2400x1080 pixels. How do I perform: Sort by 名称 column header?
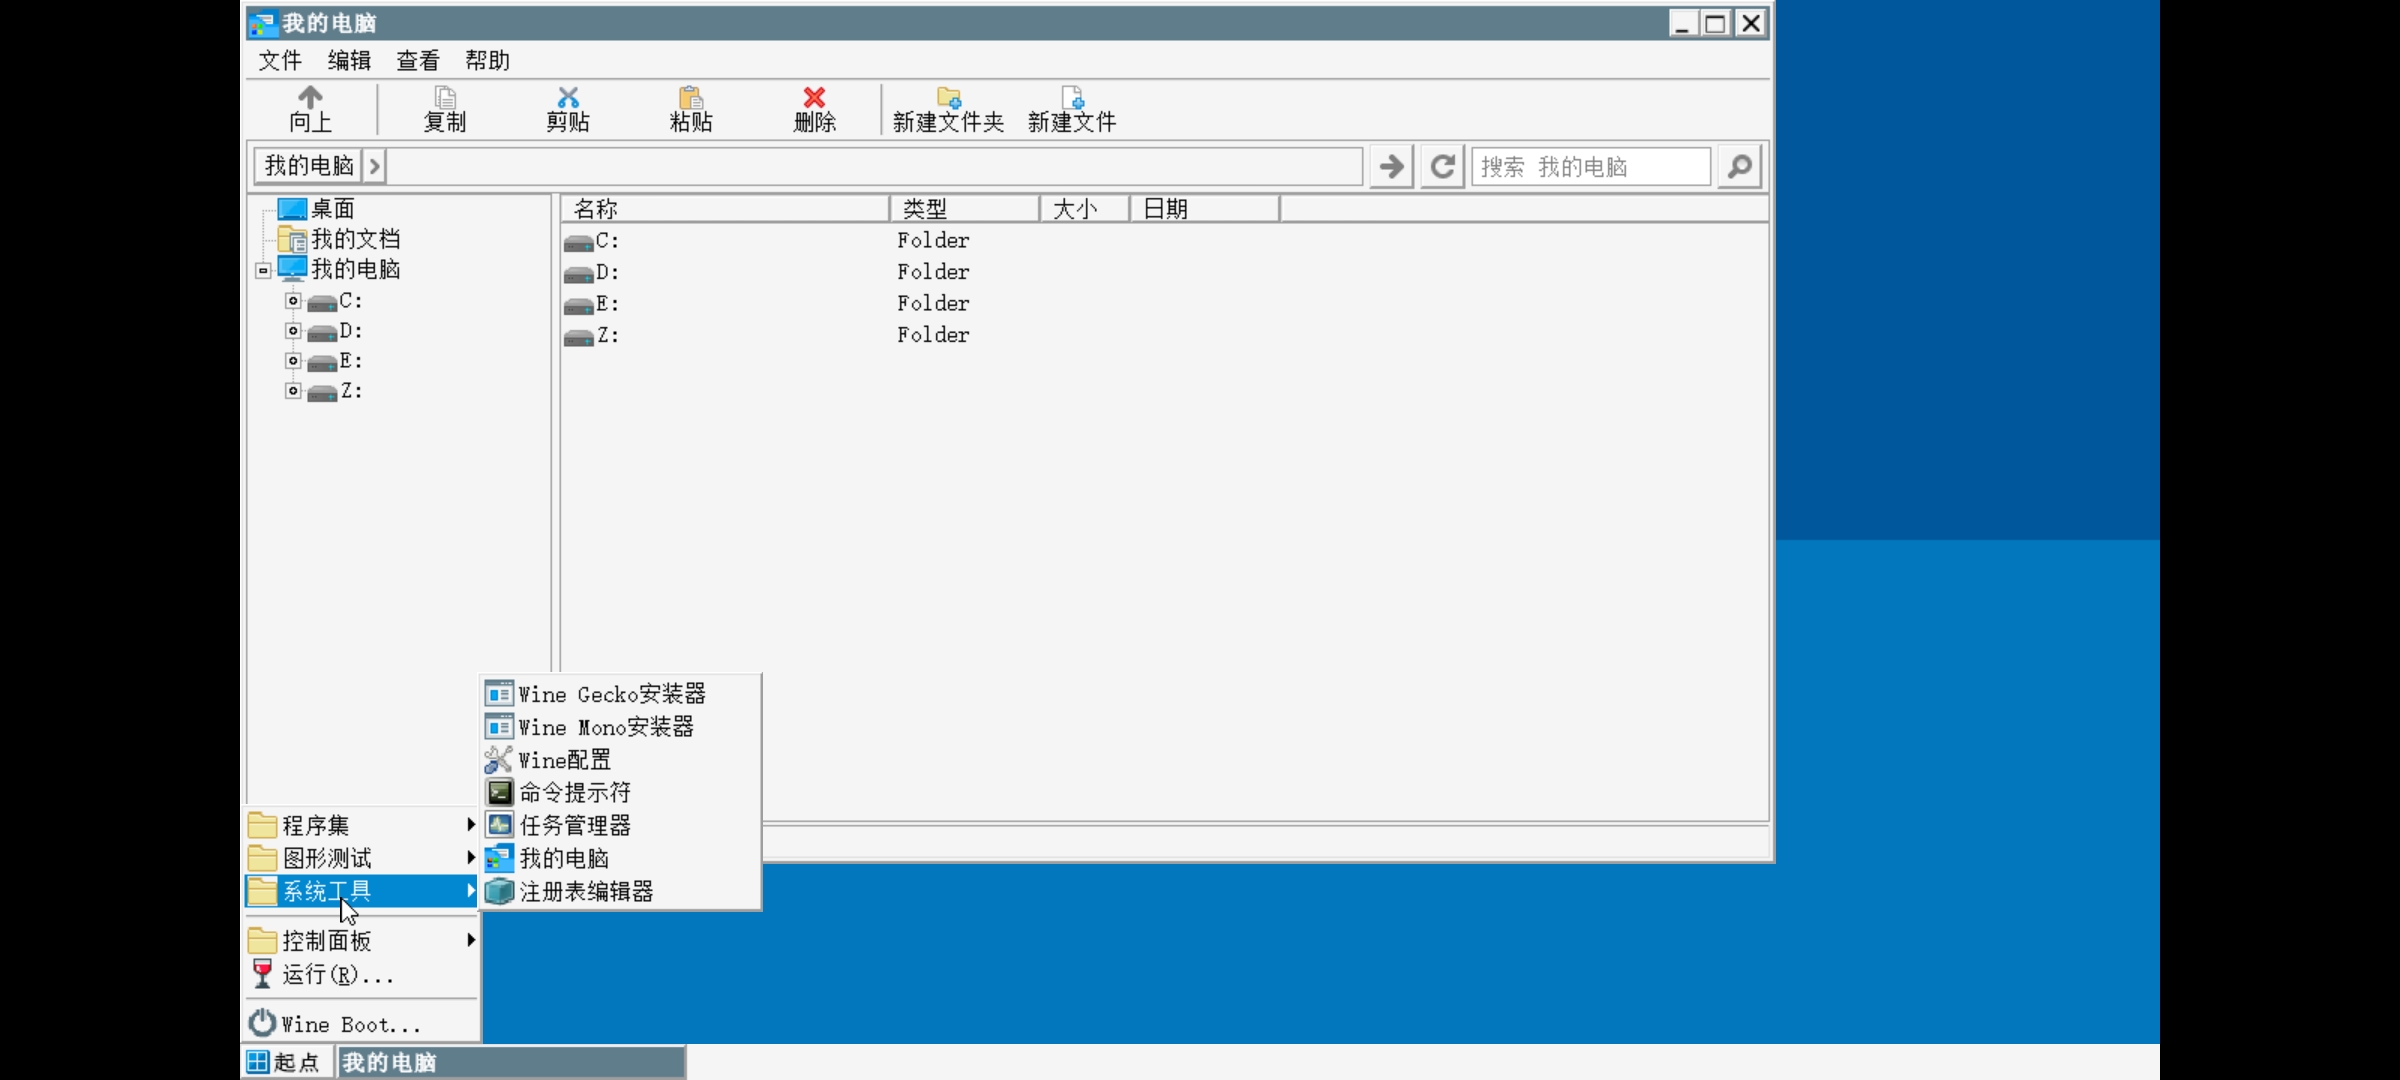tap(725, 209)
